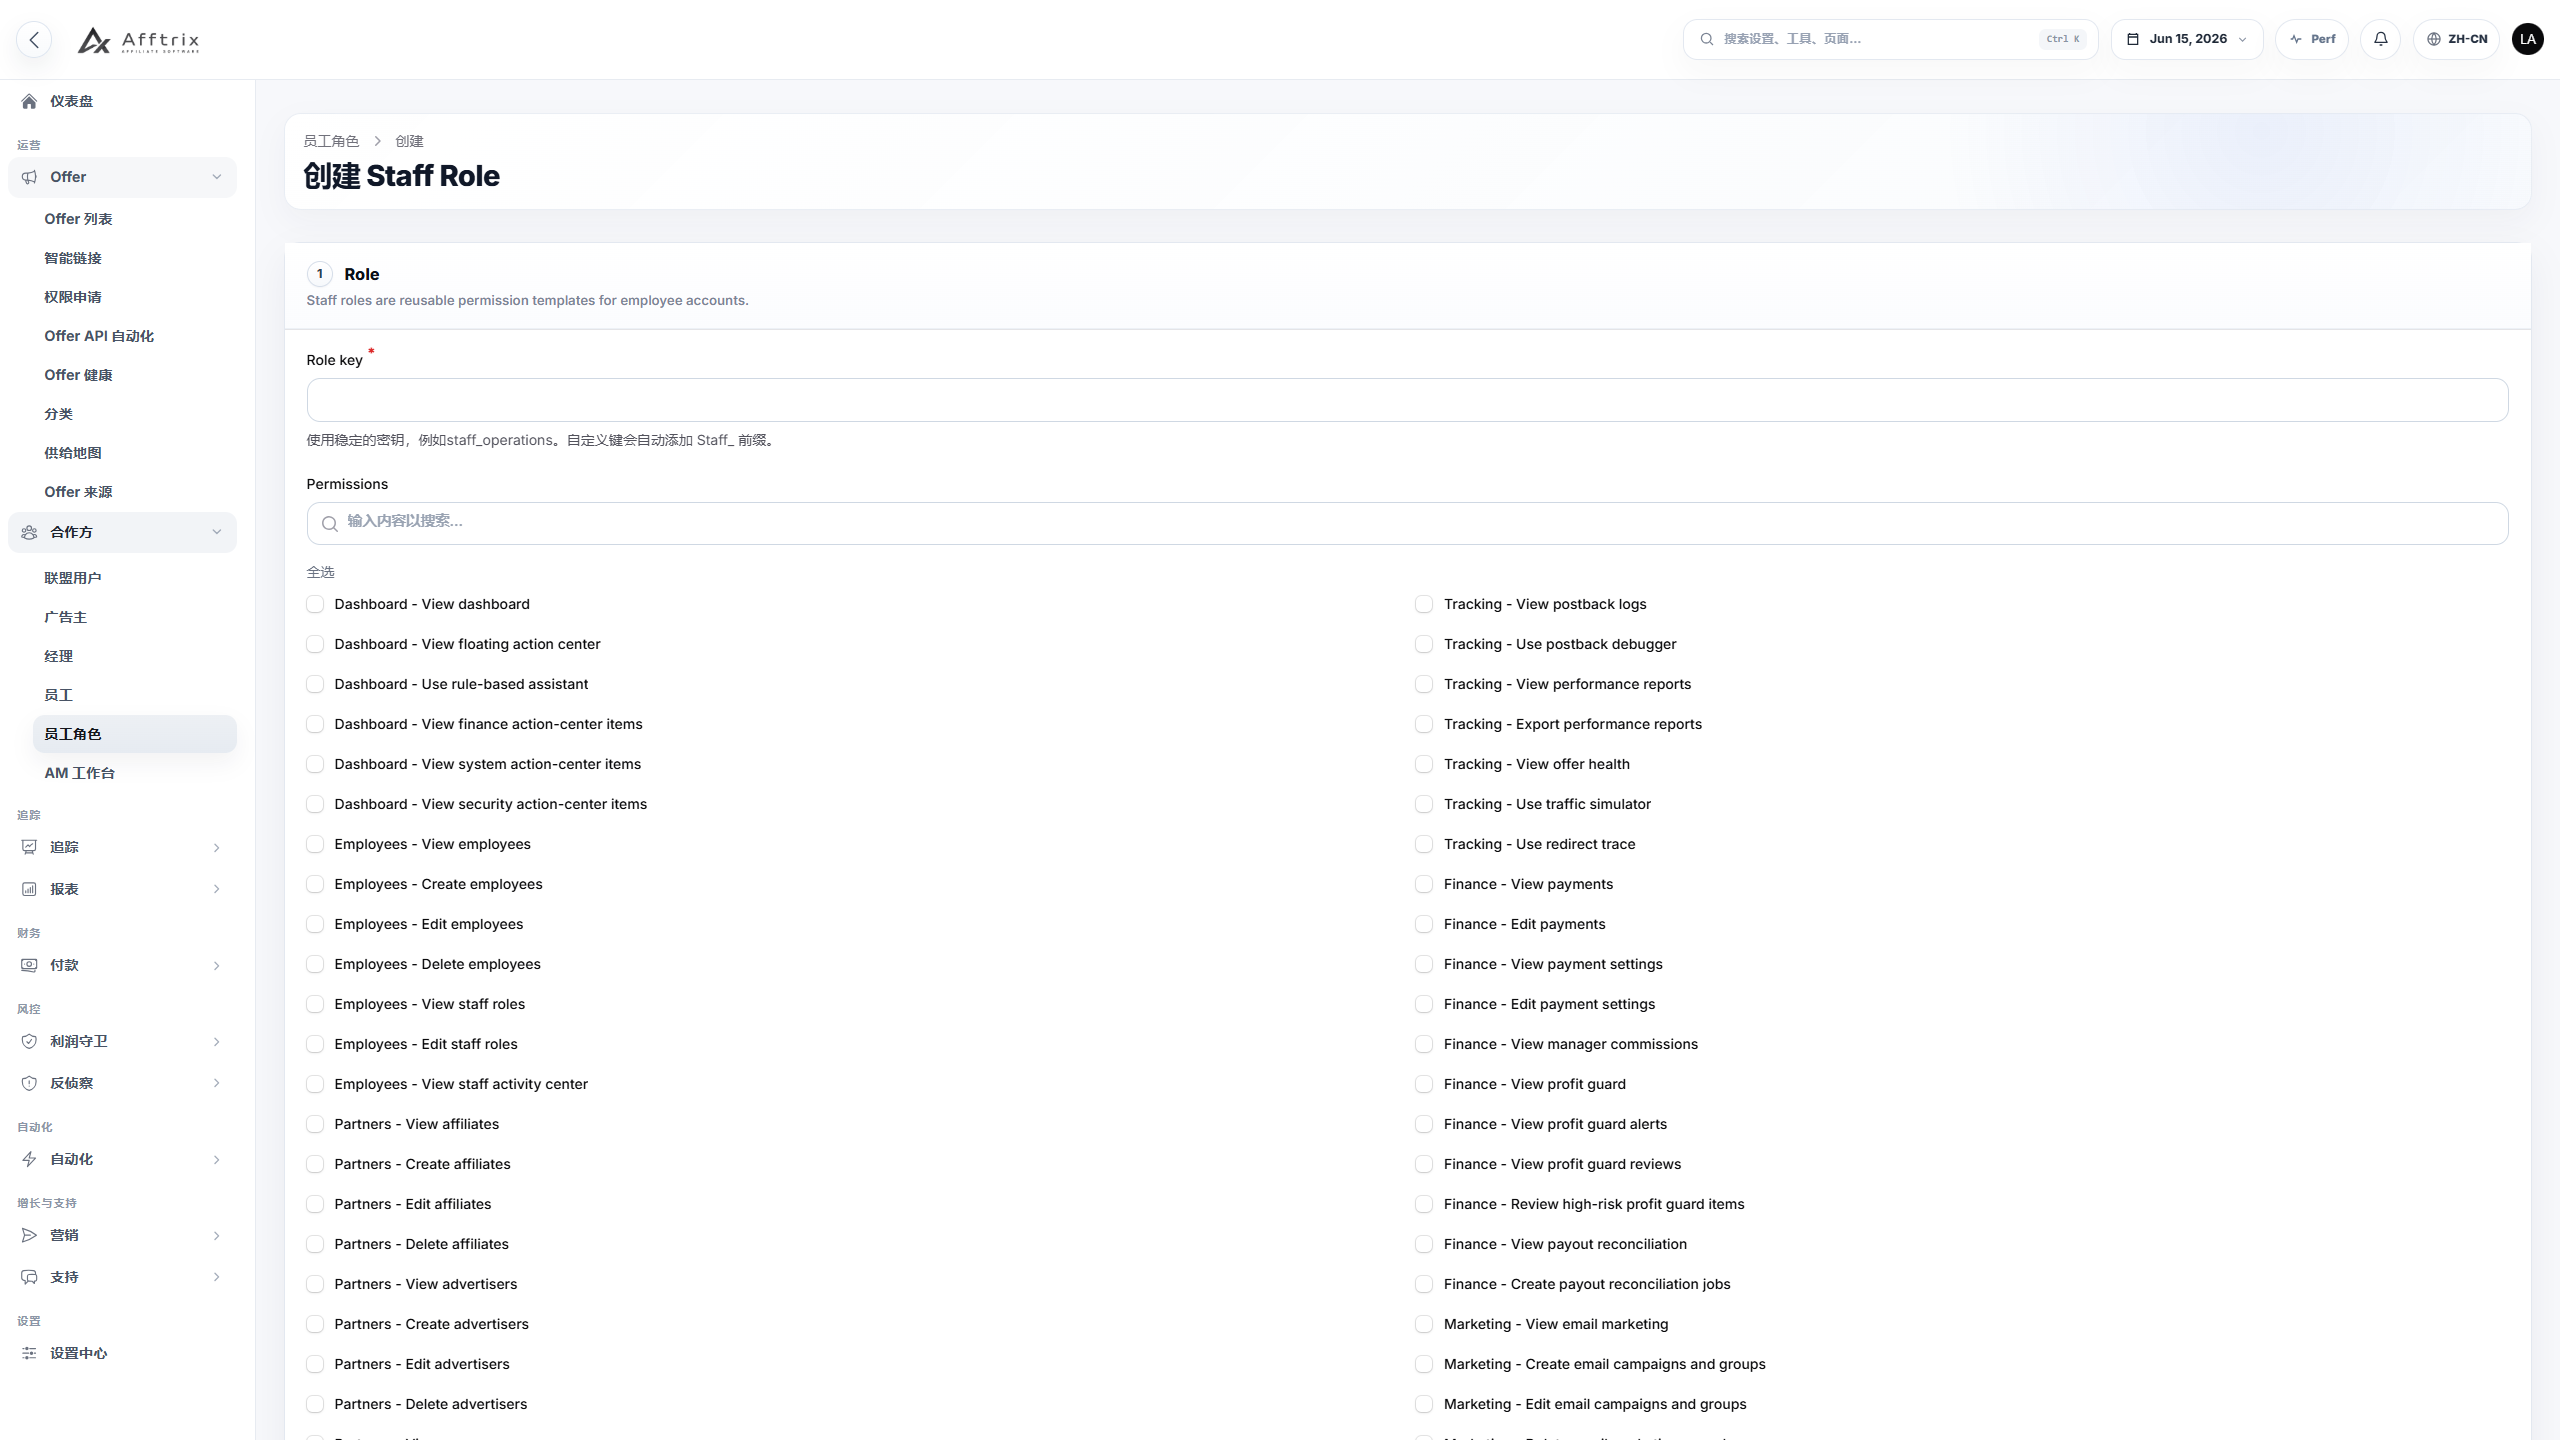Click the 反侦察 shield icon
This screenshot has height=1440, width=2560.
click(x=29, y=1083)
